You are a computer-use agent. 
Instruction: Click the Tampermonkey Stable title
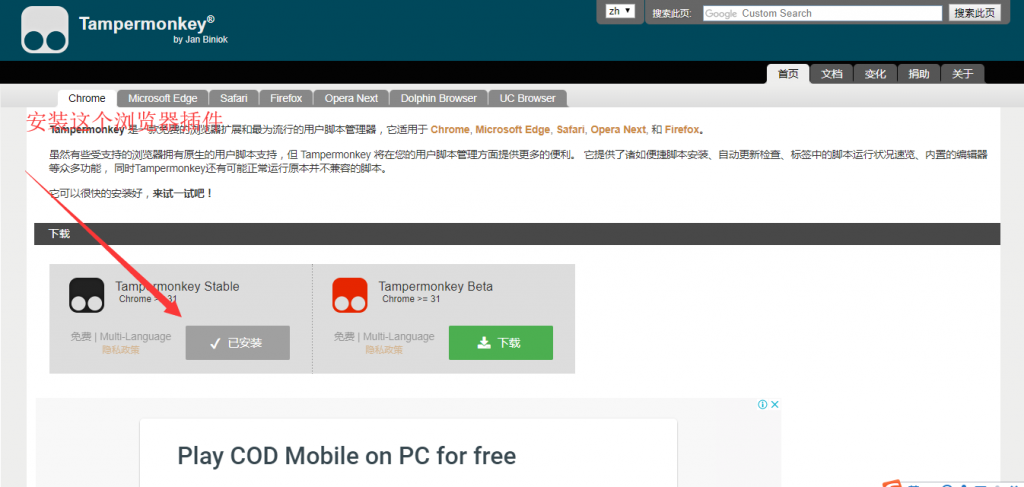pos(177,286)
